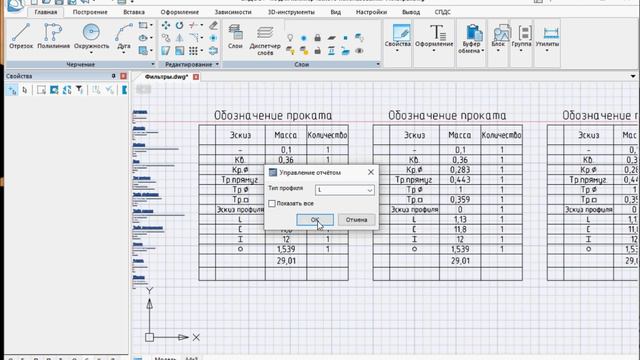Click the layer lock icon

[317, 38]
